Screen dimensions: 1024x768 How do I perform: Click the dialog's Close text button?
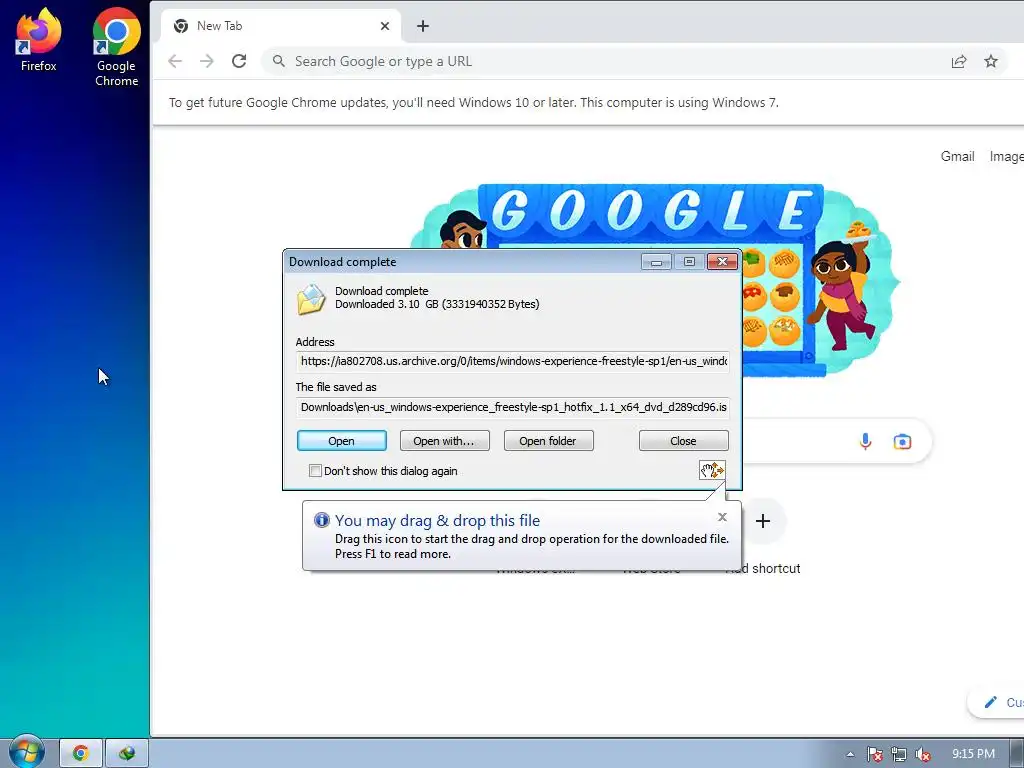683,441
